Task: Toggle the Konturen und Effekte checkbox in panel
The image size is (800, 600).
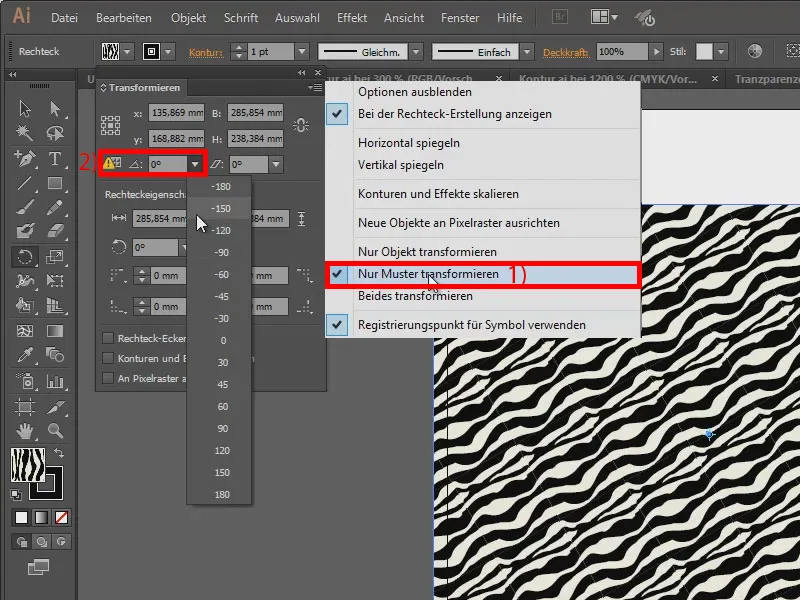Action: click(x=108, y=358)
